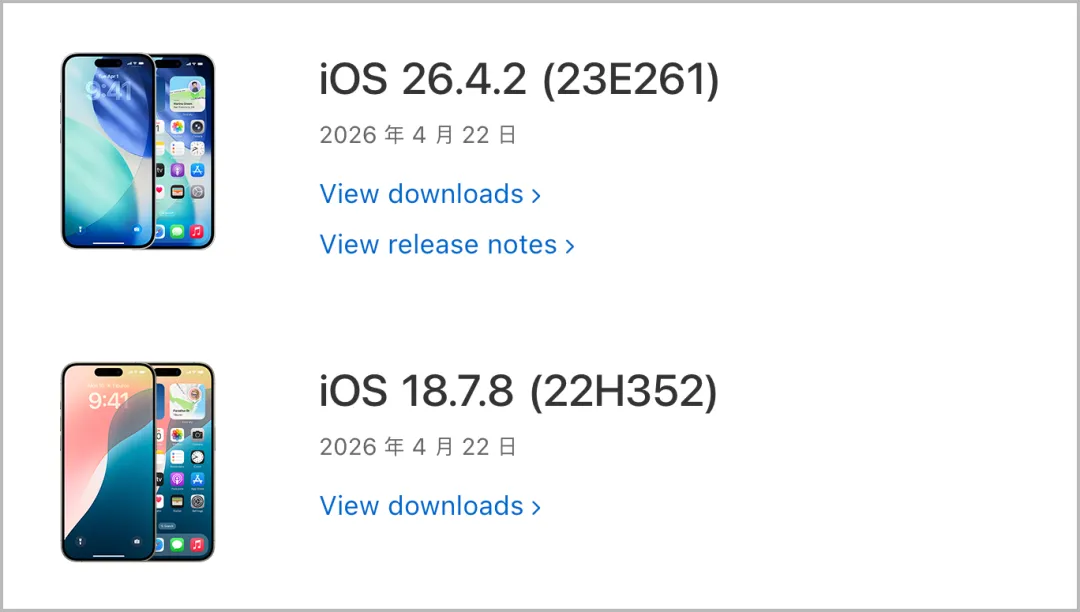
Task: Click chevron next to iOS 26.4.2 View downloads
Action: 536,195
